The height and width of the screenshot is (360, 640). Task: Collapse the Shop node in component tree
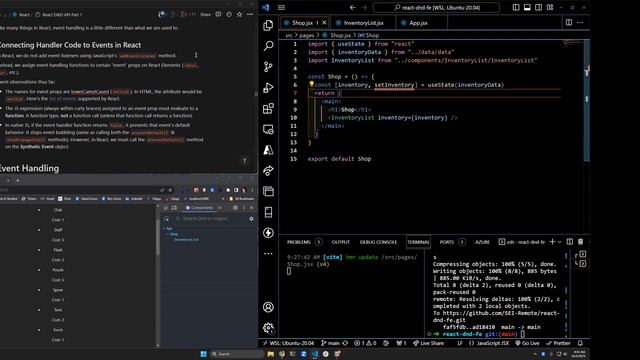click(168, 234)
